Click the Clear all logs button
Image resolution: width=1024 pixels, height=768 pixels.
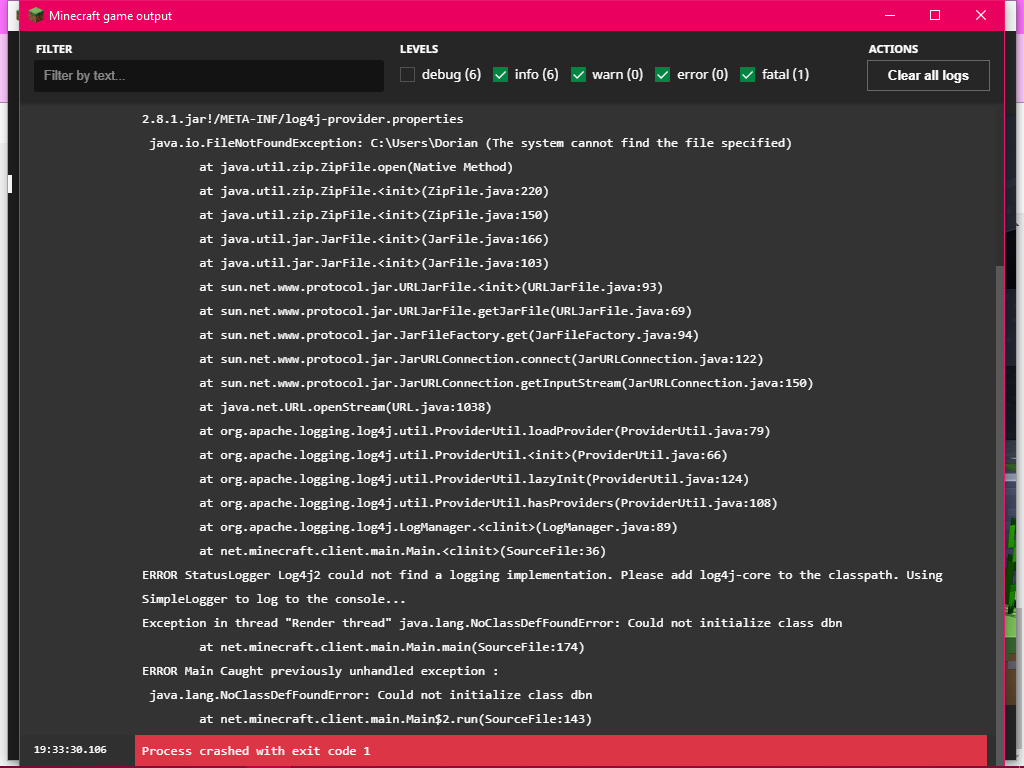(x=928, y=75)
